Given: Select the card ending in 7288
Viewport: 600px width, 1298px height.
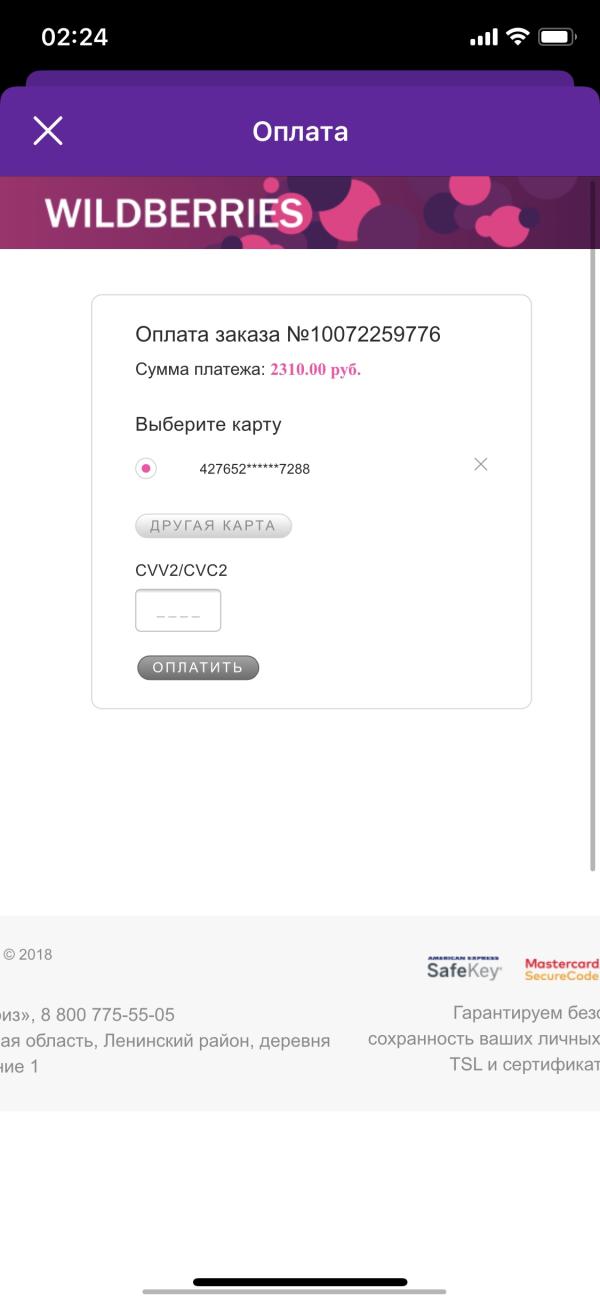Looking at the screenshot, I should tap(146, 468).
